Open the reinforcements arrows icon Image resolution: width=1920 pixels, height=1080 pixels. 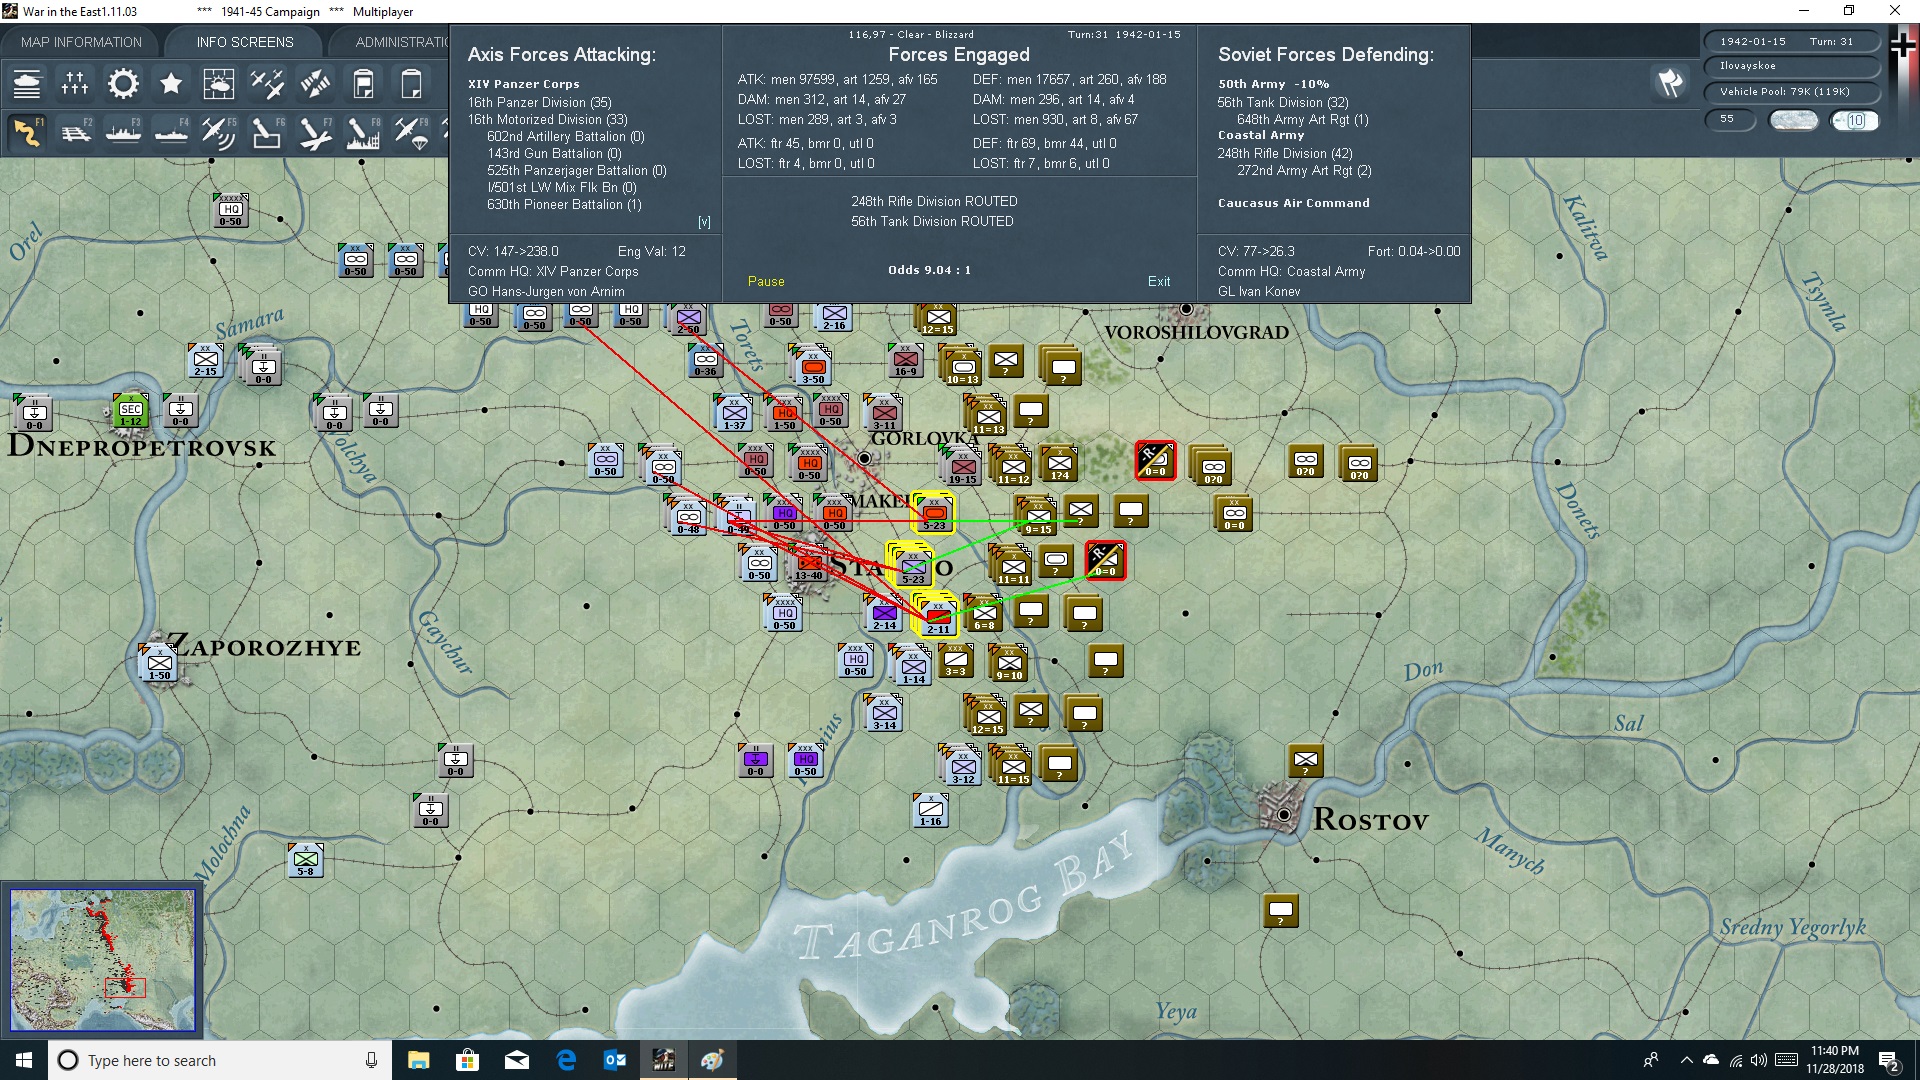click(315, 84)
